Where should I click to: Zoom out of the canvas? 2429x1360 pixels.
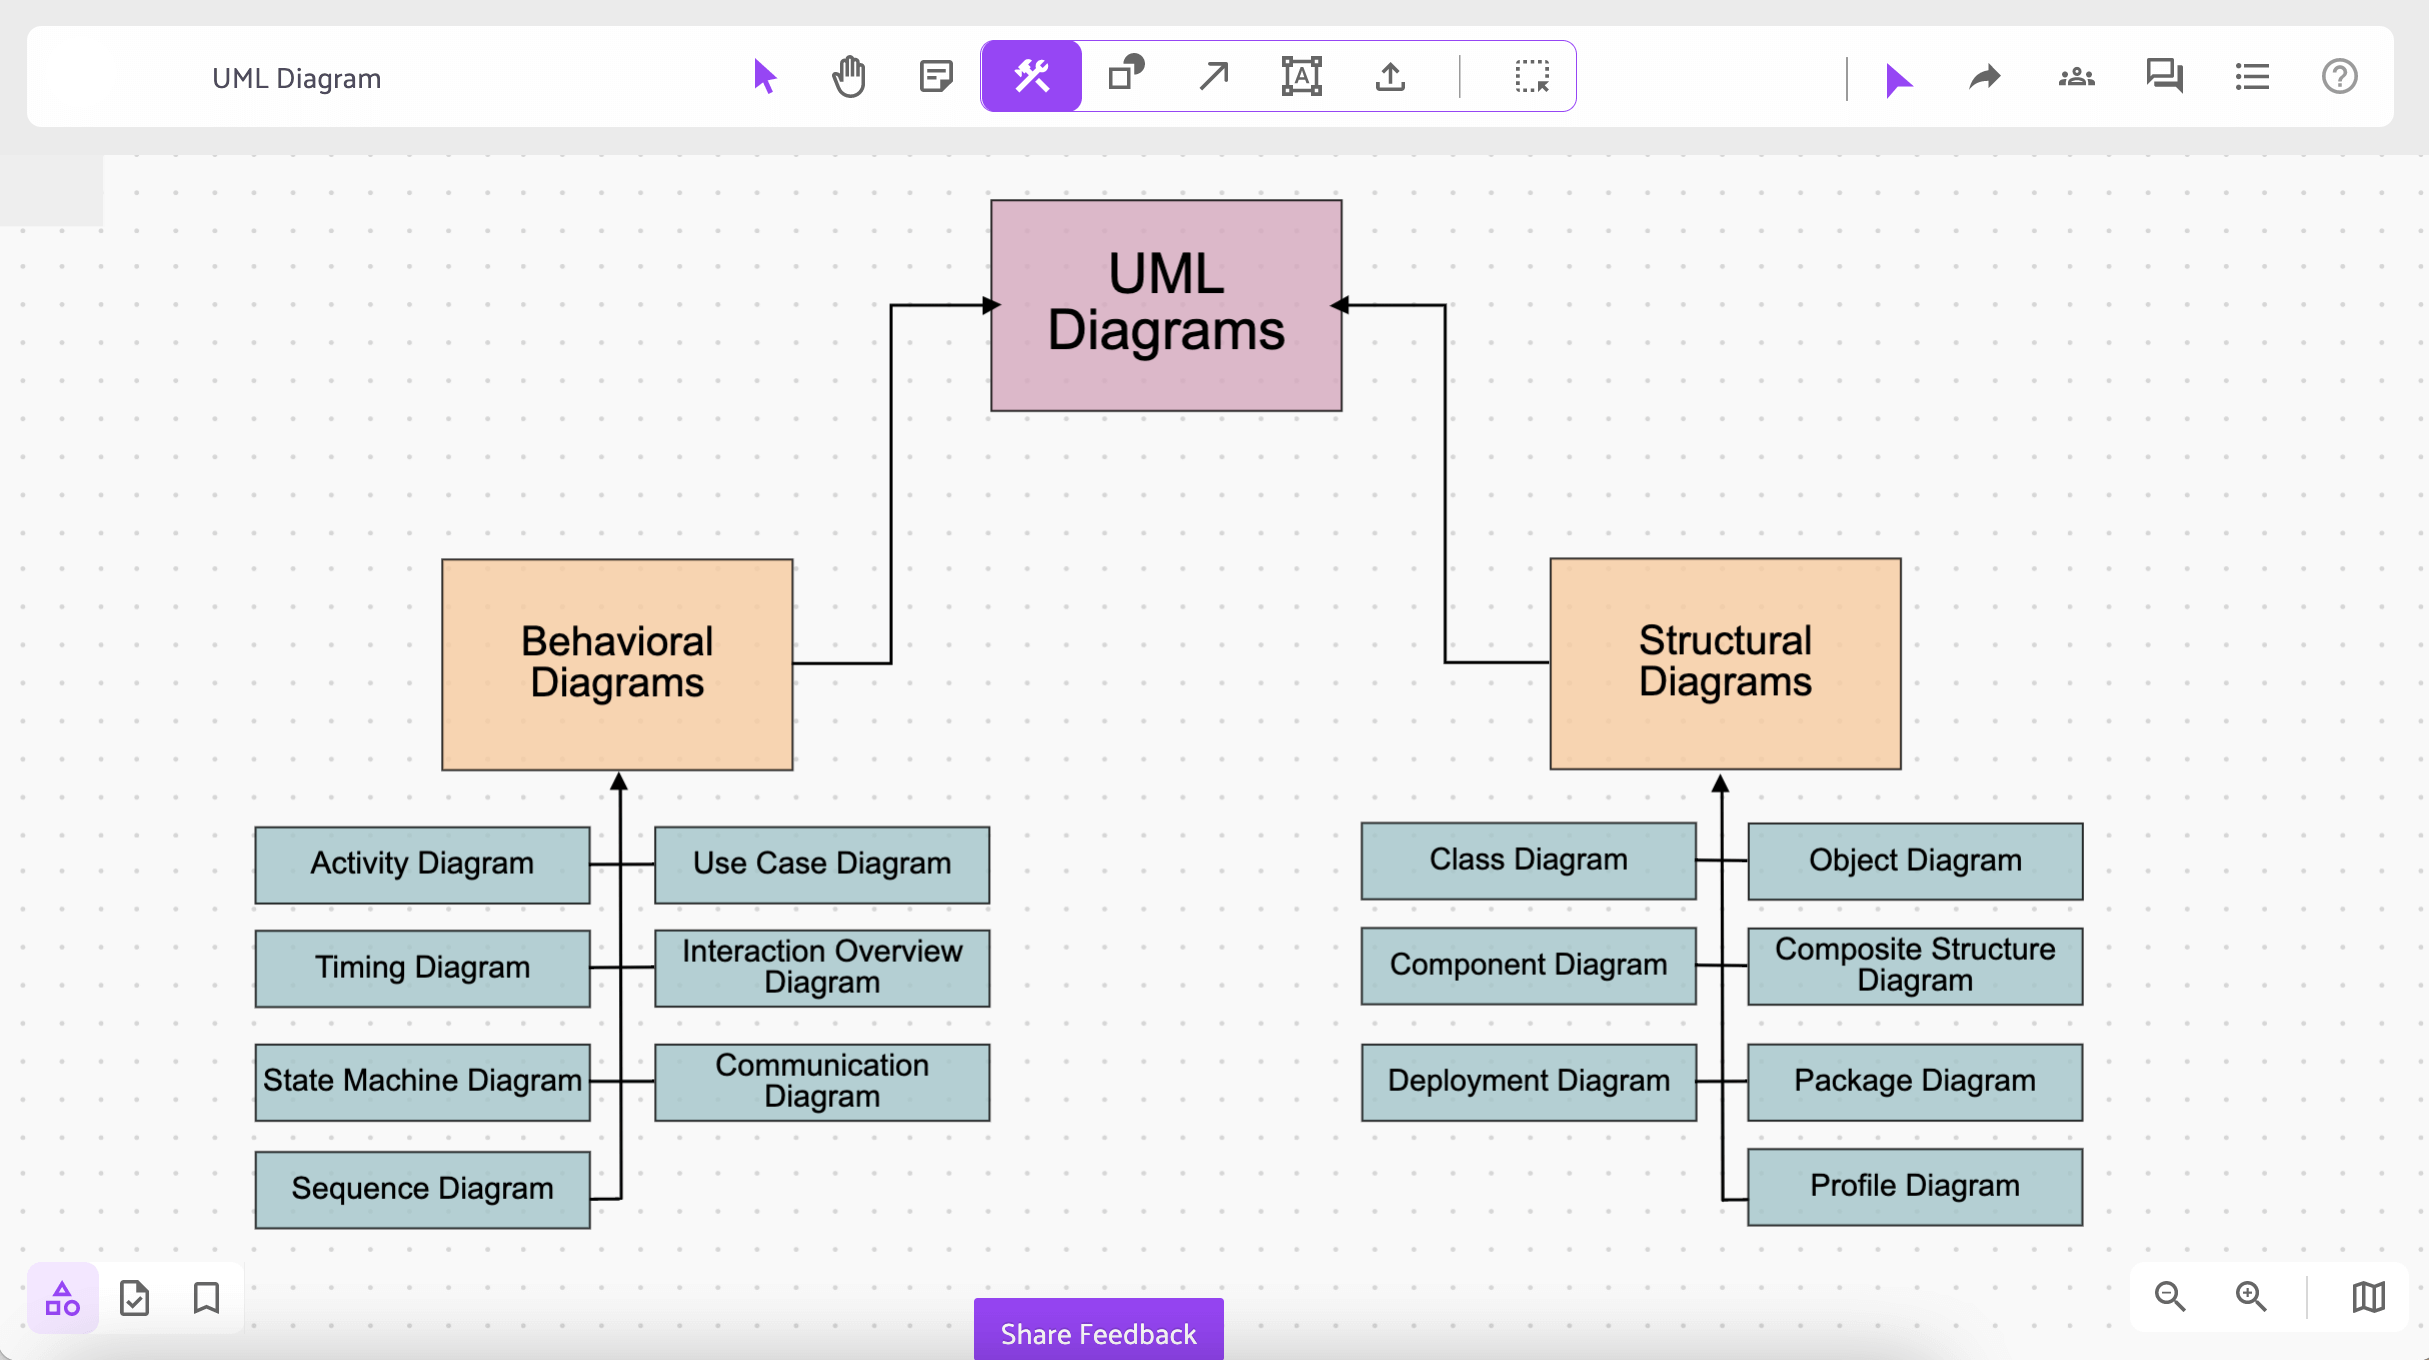coord(2170,1297)
